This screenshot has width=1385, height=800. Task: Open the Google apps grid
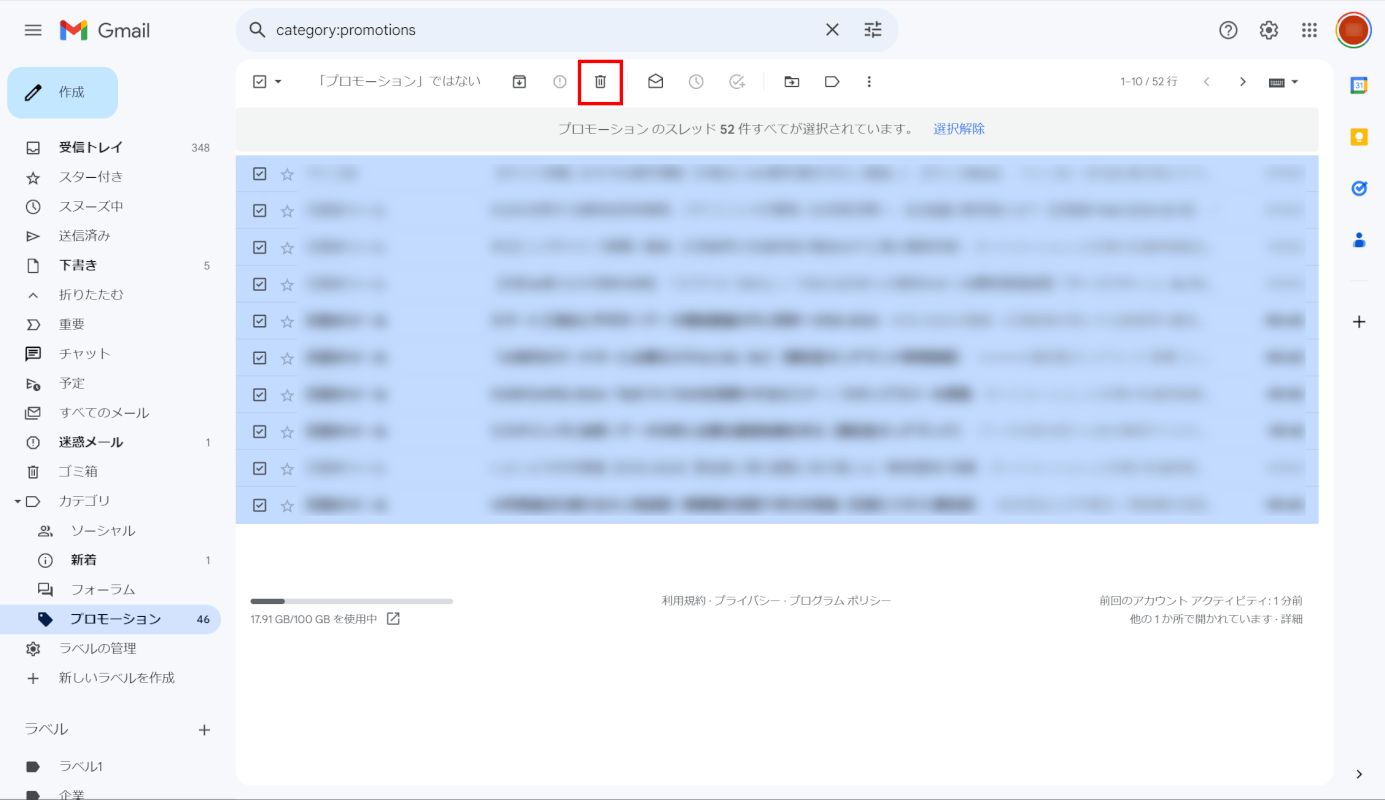point(1309,30)
